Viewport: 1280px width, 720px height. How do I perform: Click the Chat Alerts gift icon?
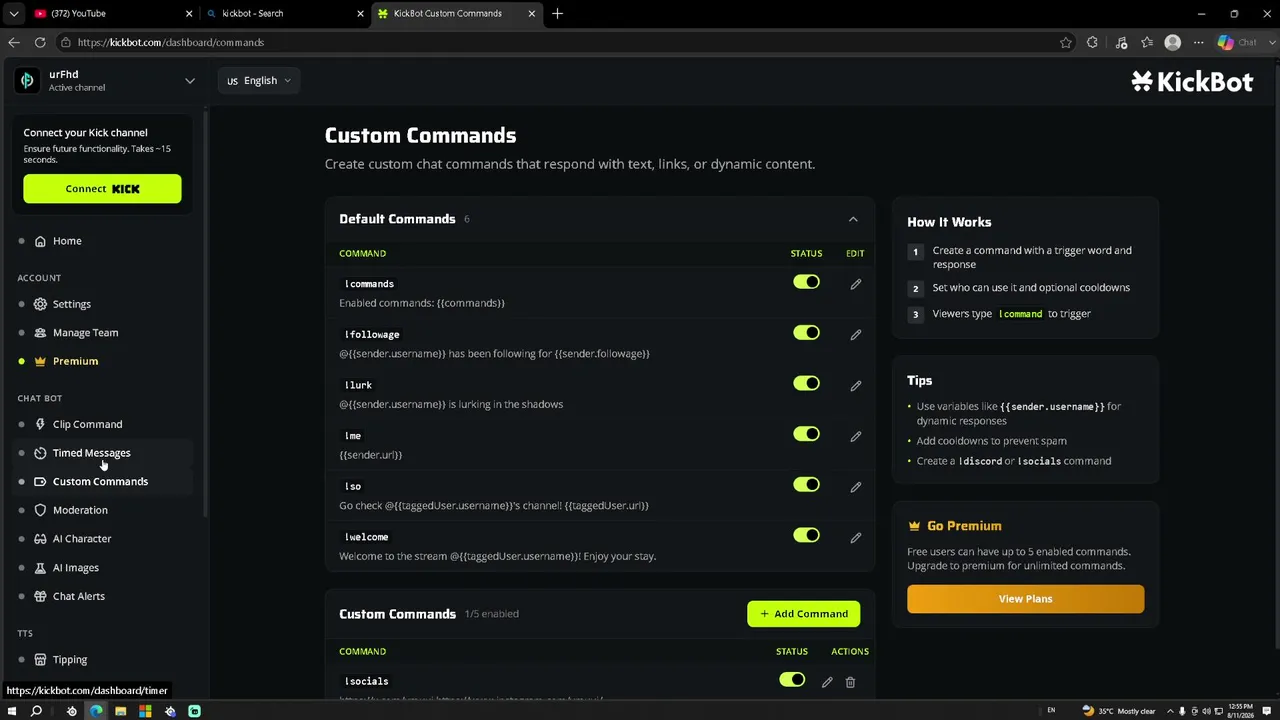coord(40,596)
